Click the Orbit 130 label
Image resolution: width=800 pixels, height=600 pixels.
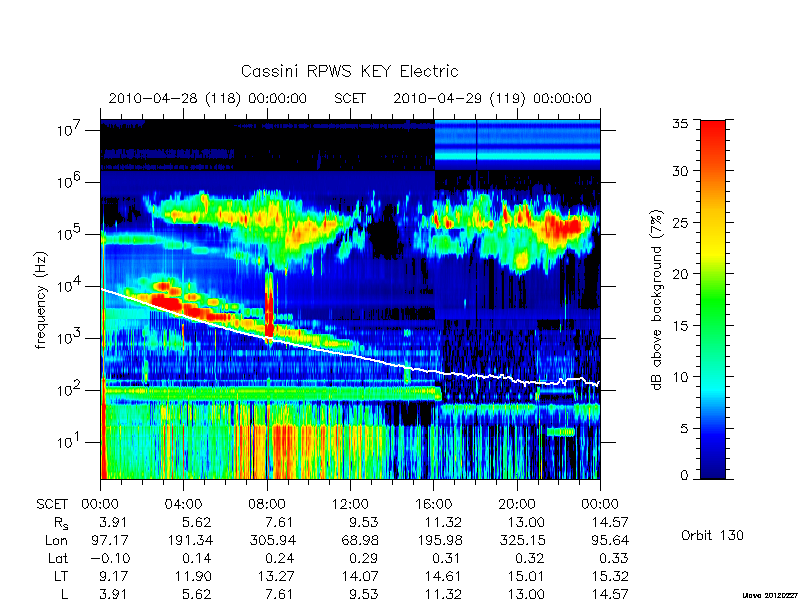click(x=712, y=535)
